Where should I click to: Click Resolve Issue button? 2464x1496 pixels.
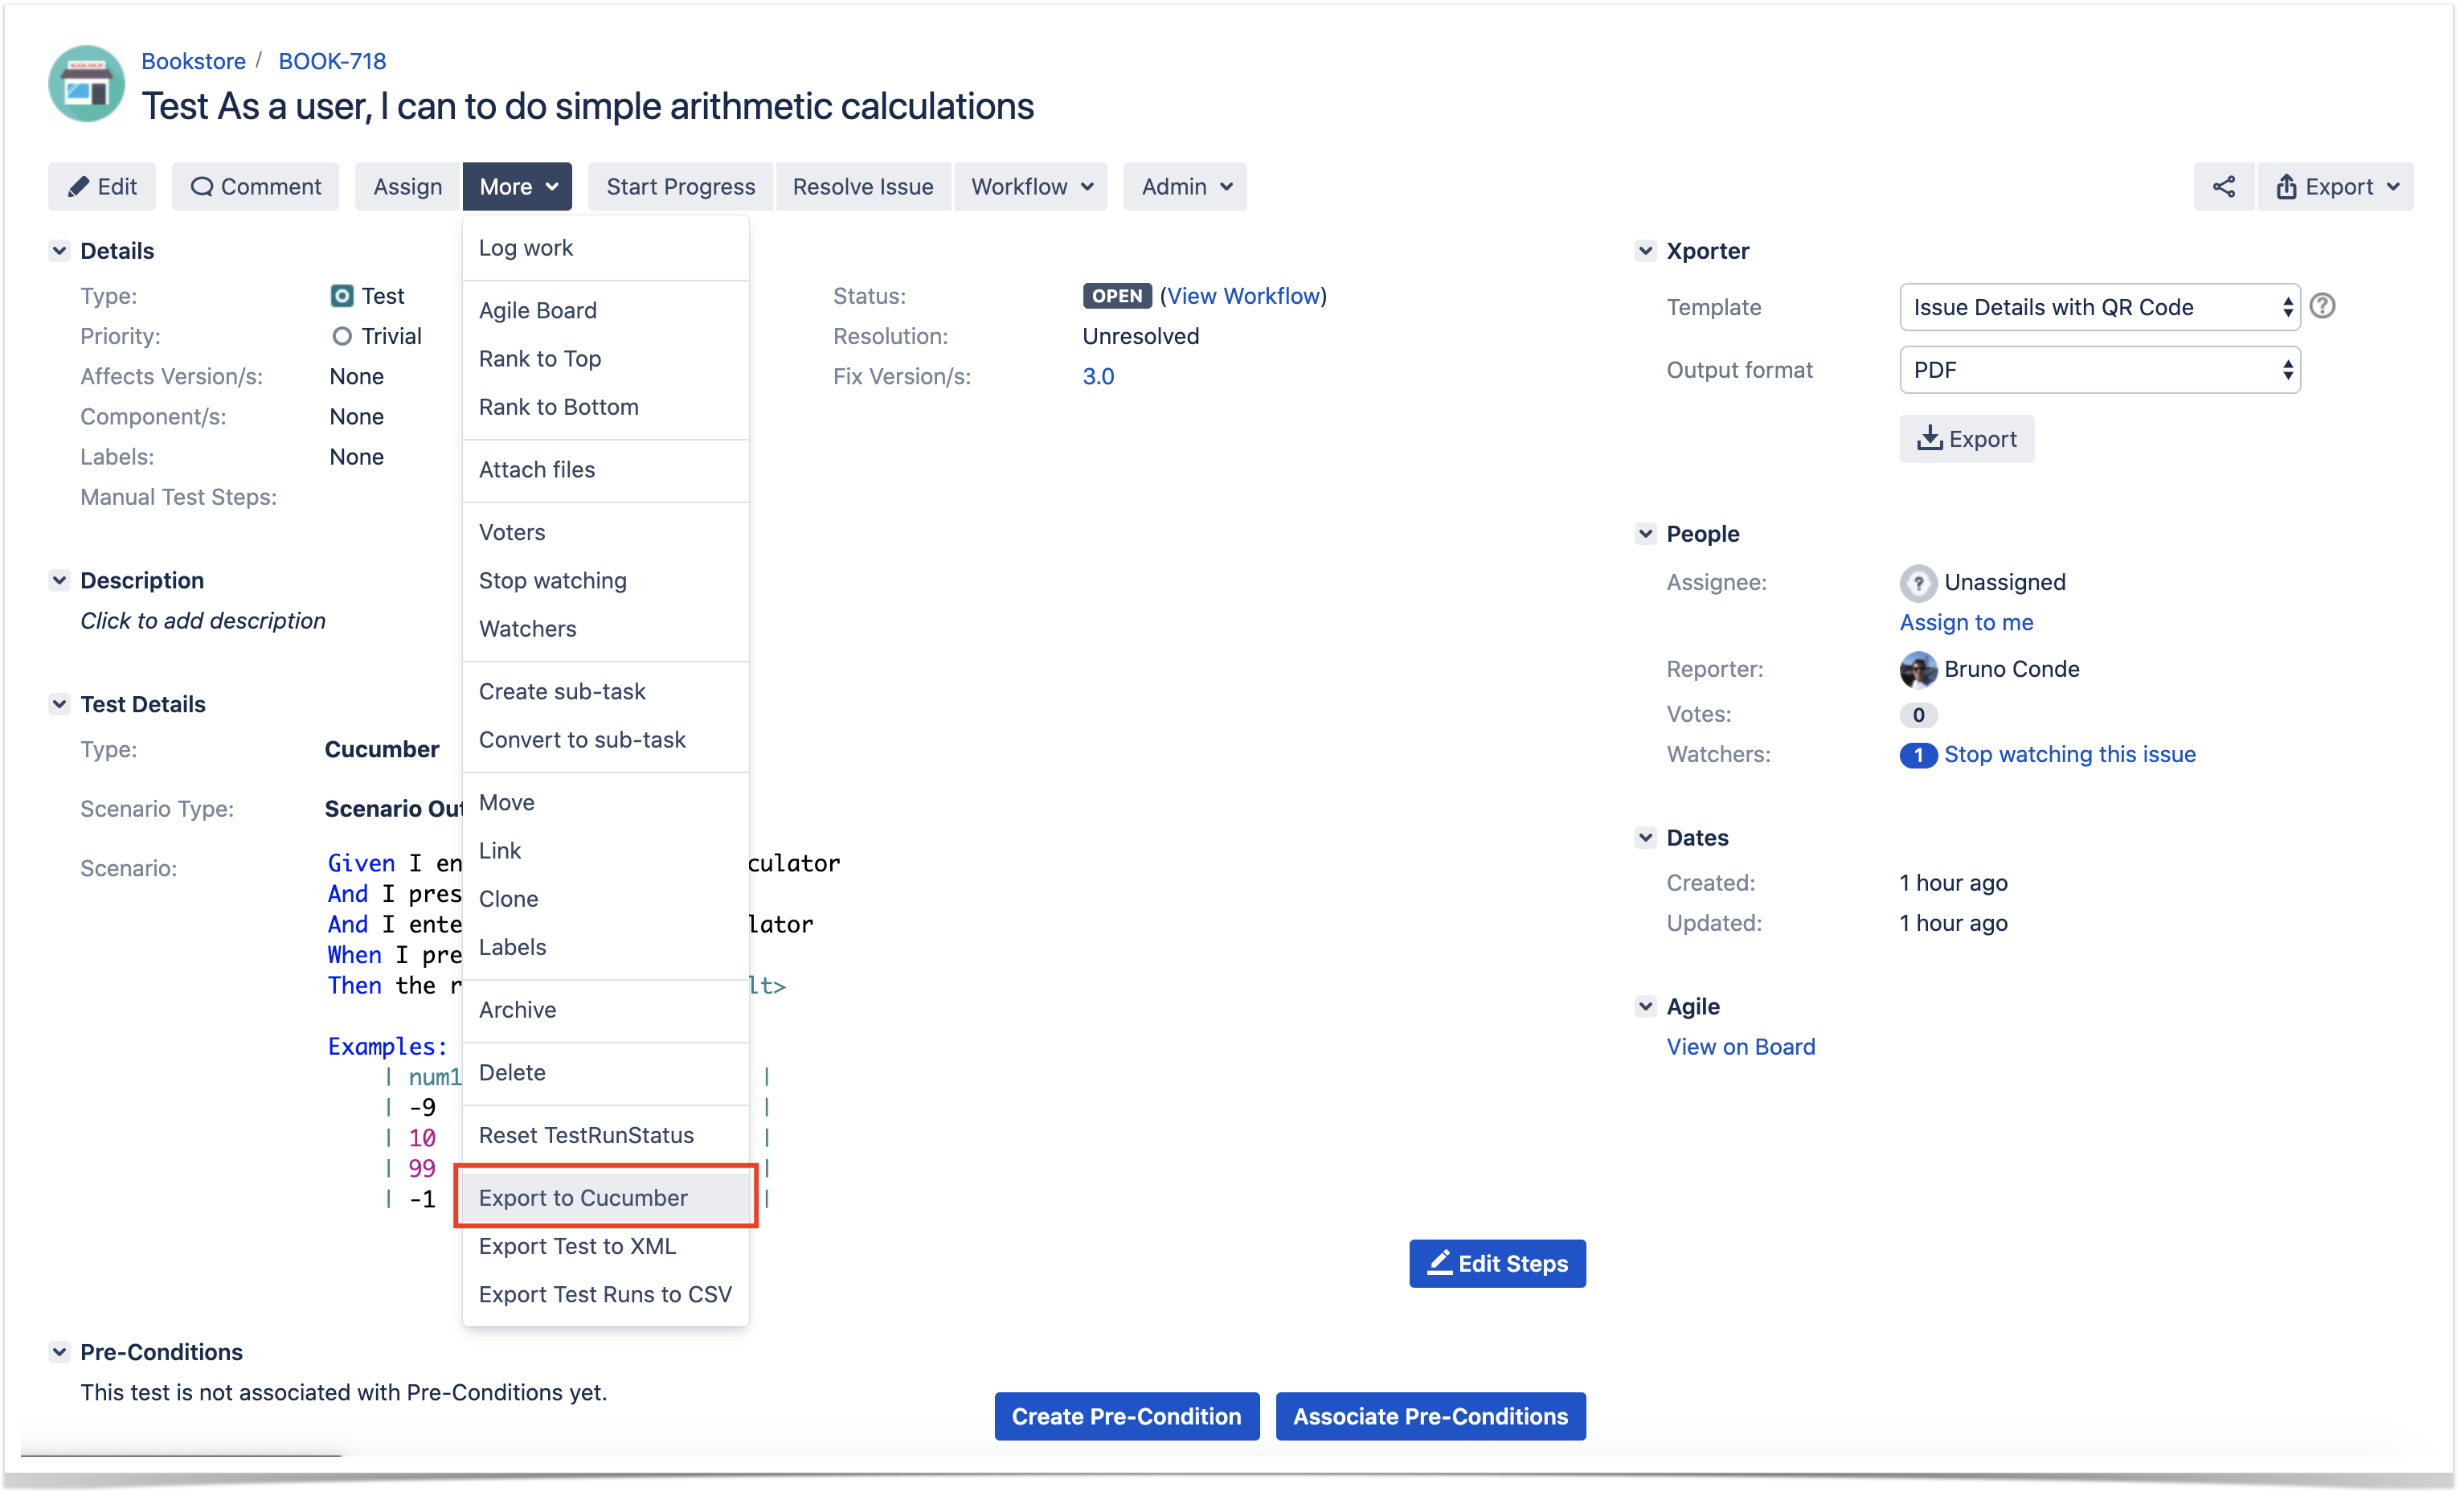coord(865,187)
